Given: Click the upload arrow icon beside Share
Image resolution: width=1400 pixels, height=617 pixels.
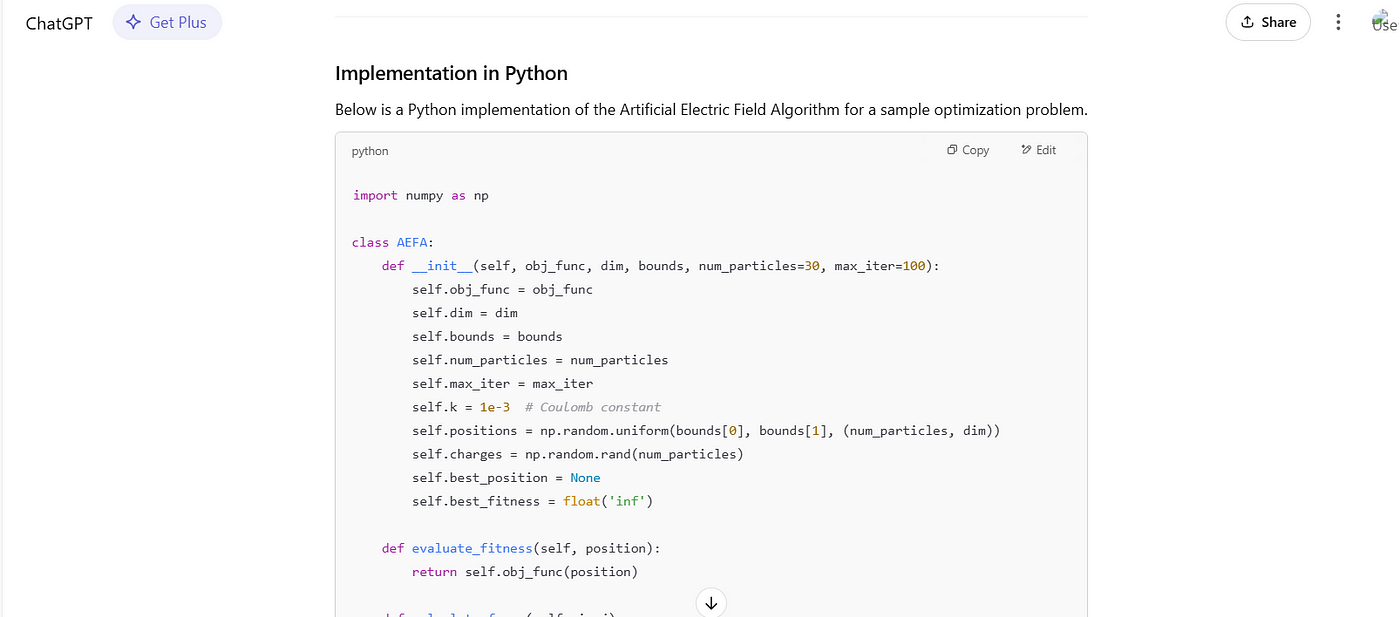Looking at the screenshot, I should click(x=1247, y=22).
